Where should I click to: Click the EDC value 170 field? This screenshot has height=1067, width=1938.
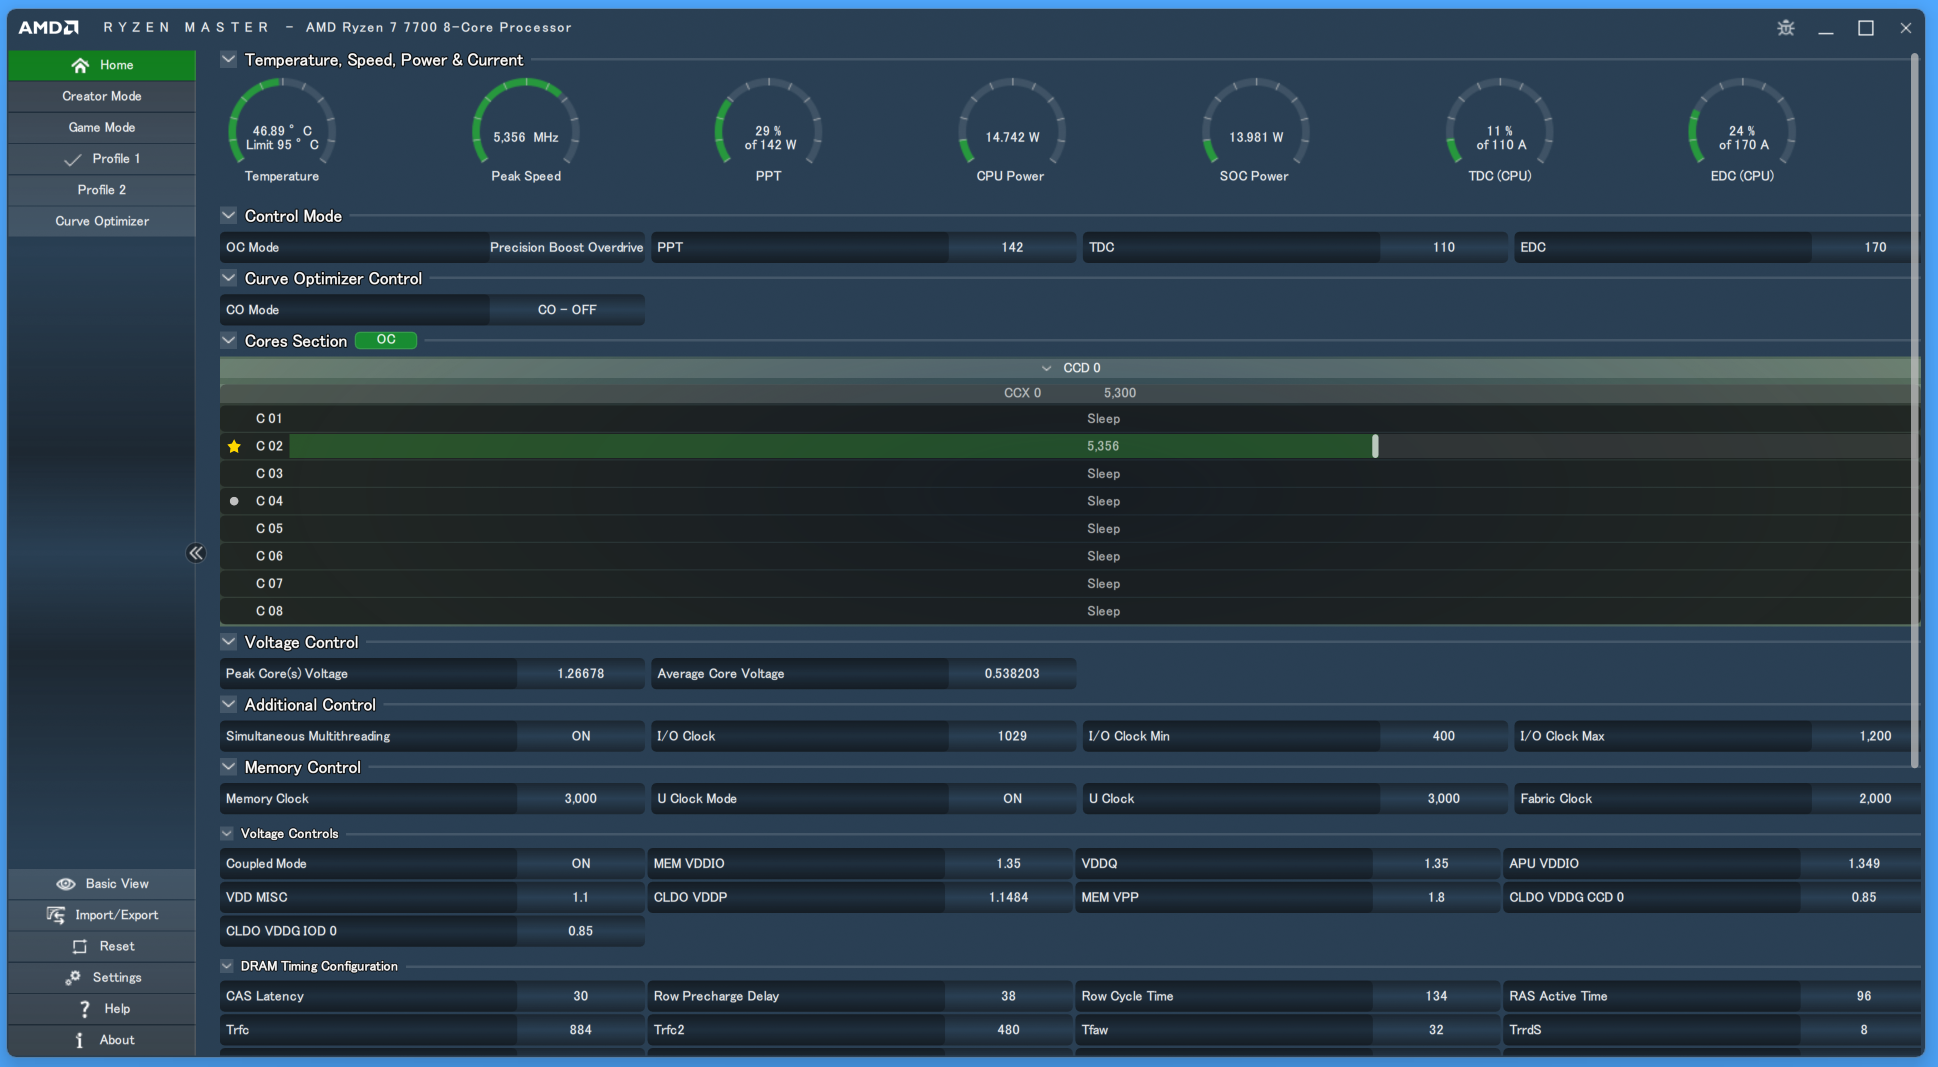coord(1866,247)
